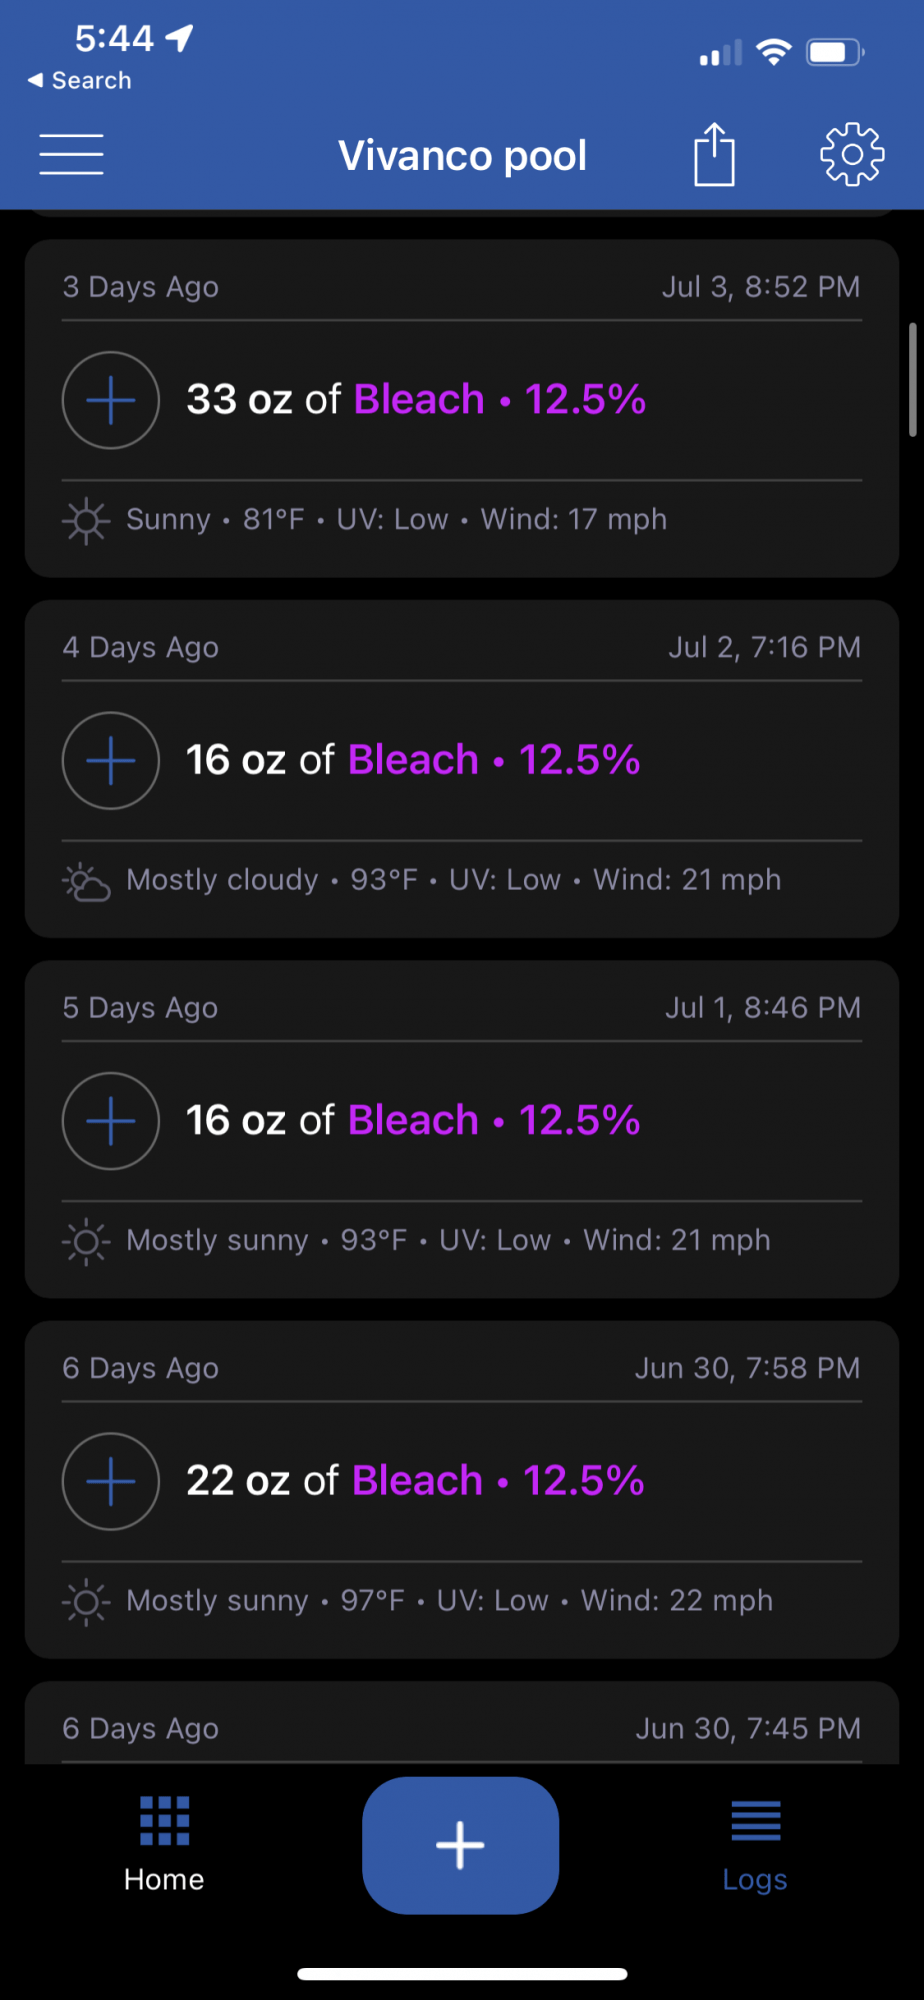Go back to Search
924x2000 pixels.
pyautogui.click(x=79, y=80)
